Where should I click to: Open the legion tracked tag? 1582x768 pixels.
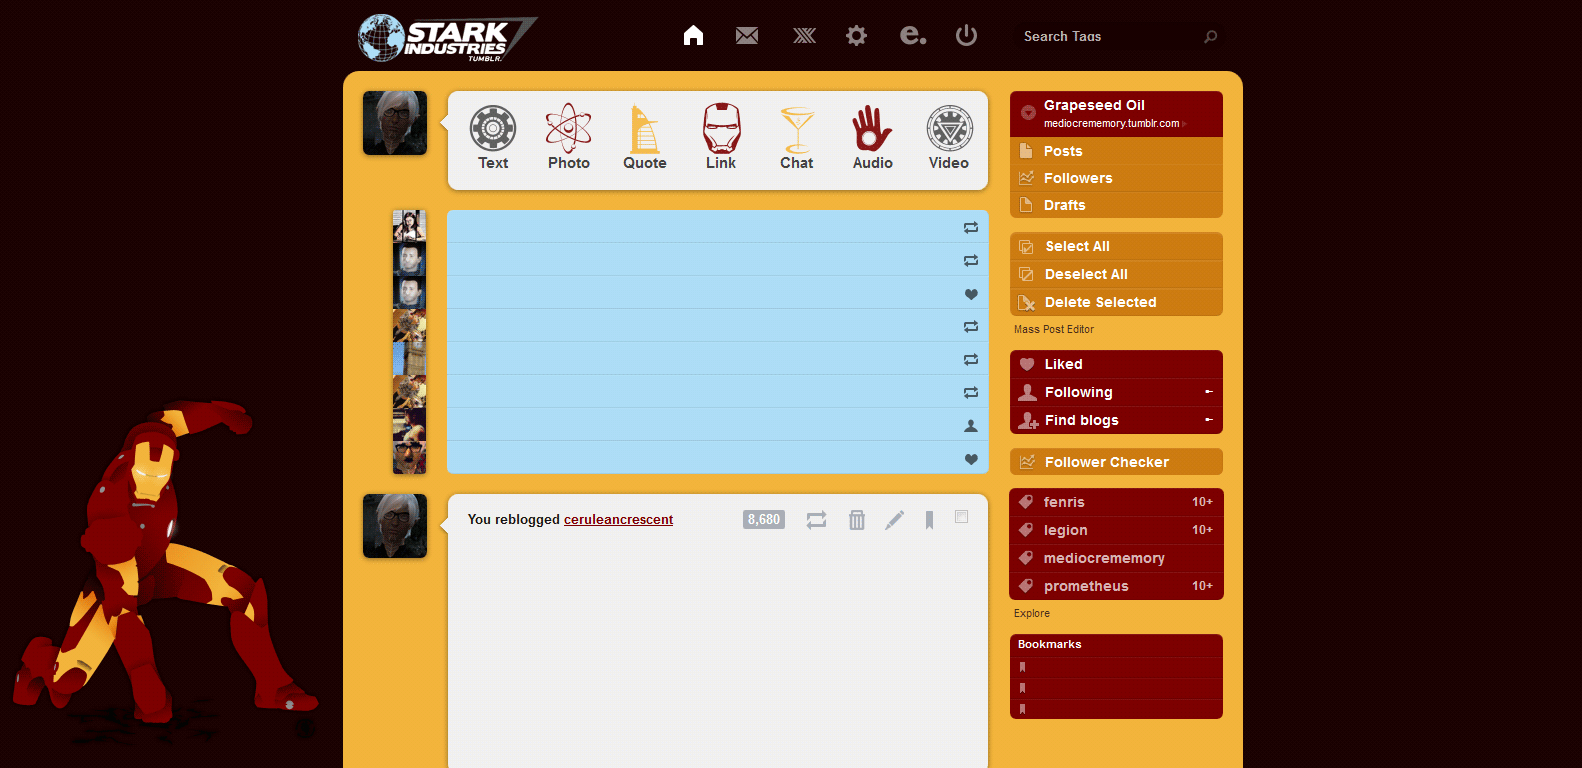1116,530
